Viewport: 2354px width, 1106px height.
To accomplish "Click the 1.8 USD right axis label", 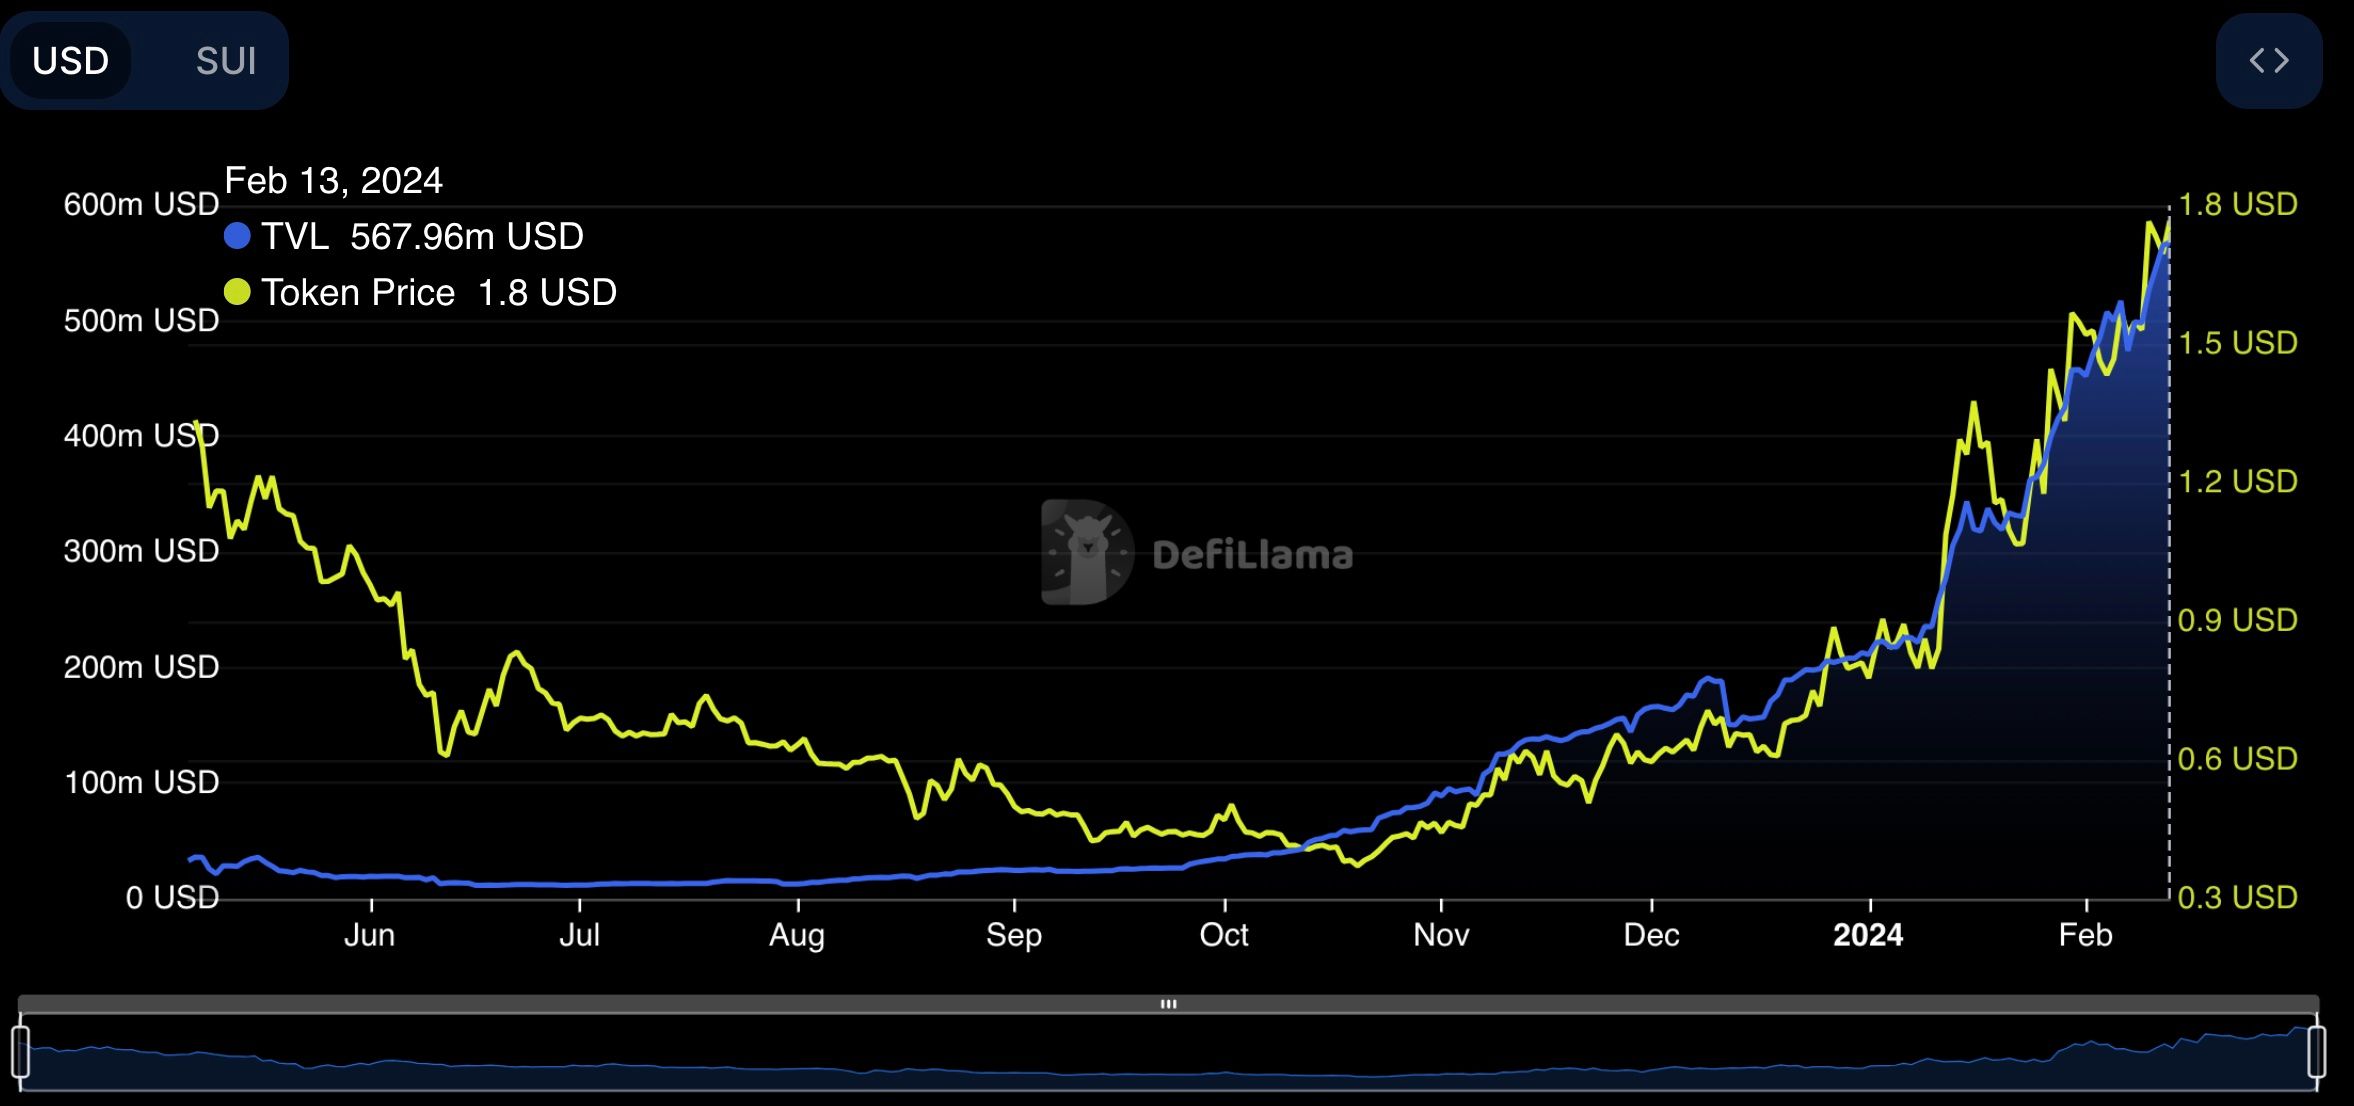I will [x=2237, y=204].
